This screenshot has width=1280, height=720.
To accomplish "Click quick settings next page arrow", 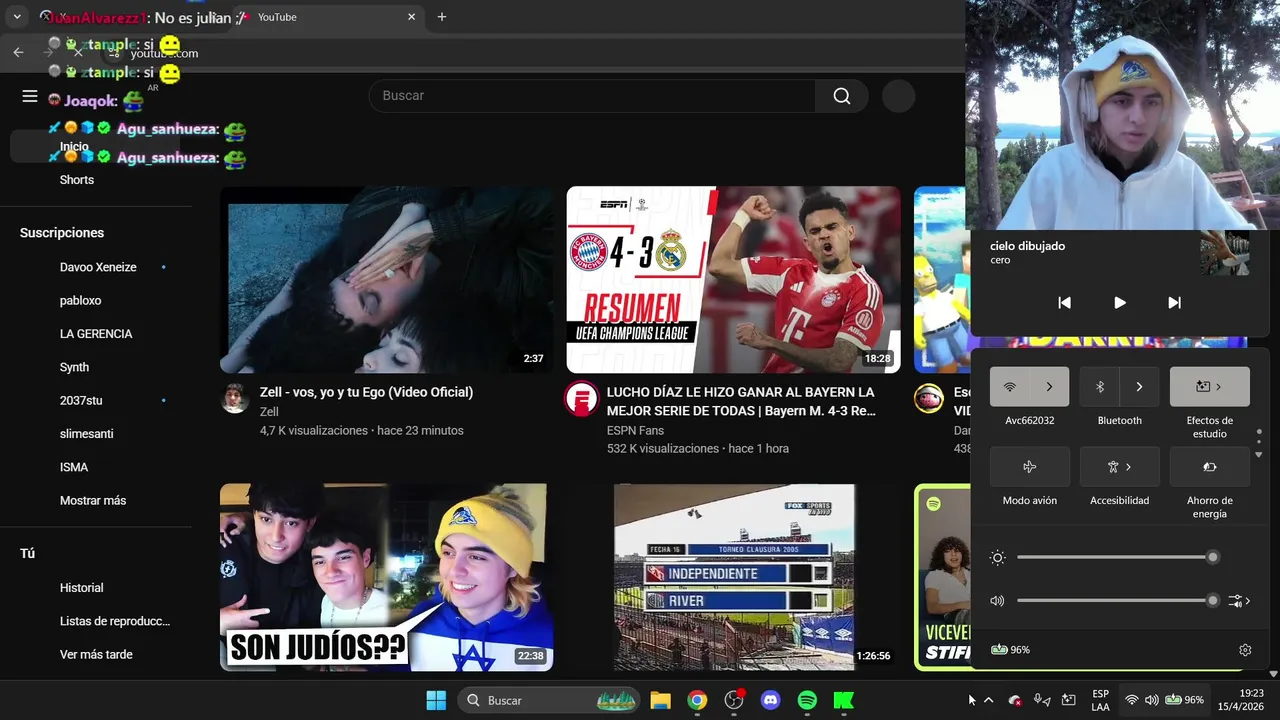I will 1259,454.
